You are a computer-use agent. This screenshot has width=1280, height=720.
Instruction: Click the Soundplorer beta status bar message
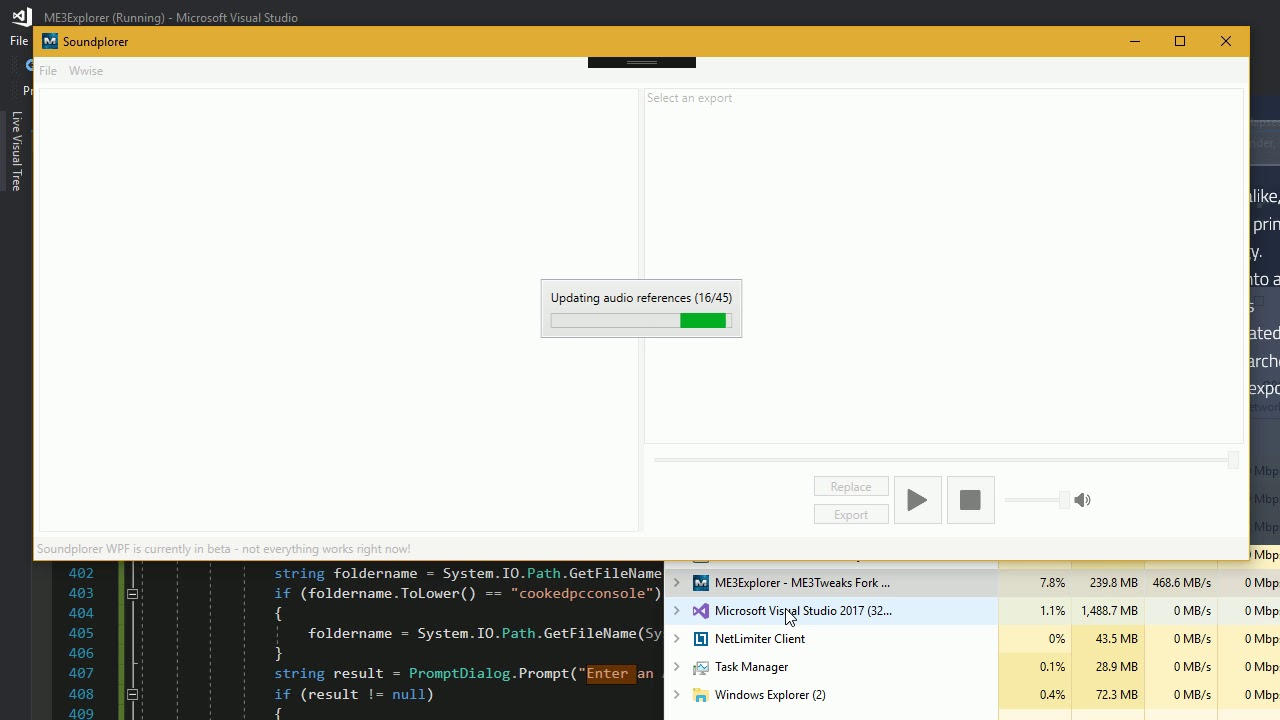pos(224,549)
